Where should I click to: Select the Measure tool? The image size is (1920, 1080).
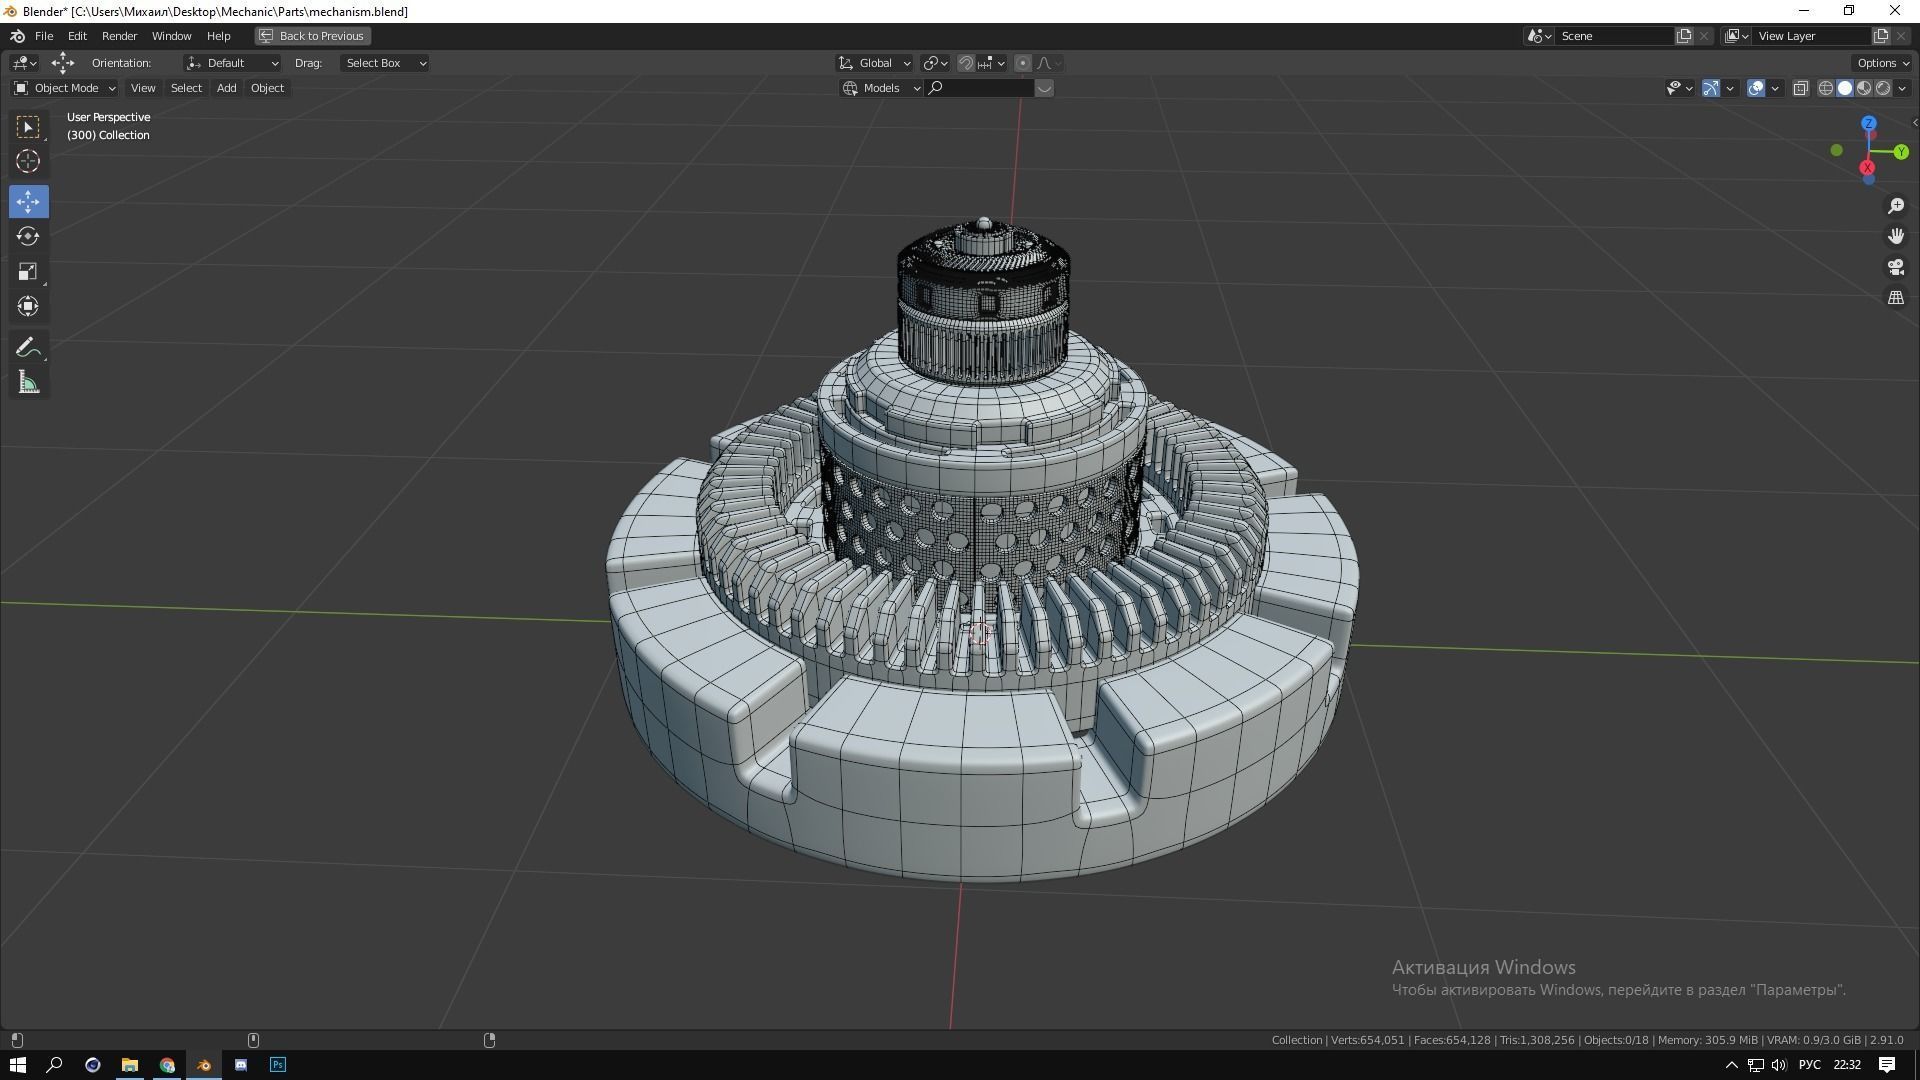tap(28, 382)
